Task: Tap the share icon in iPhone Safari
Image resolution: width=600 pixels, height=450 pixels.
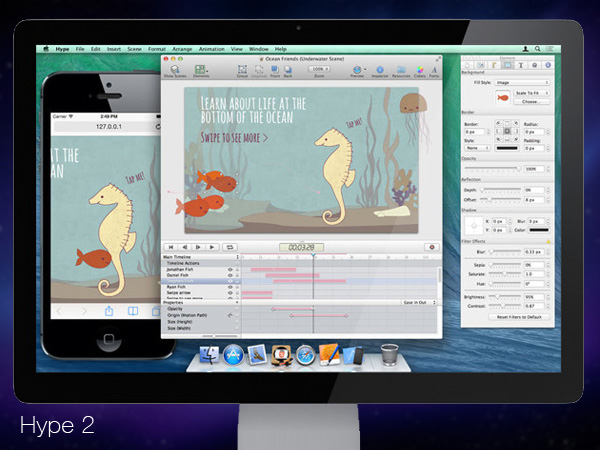Action: (109, 311)
